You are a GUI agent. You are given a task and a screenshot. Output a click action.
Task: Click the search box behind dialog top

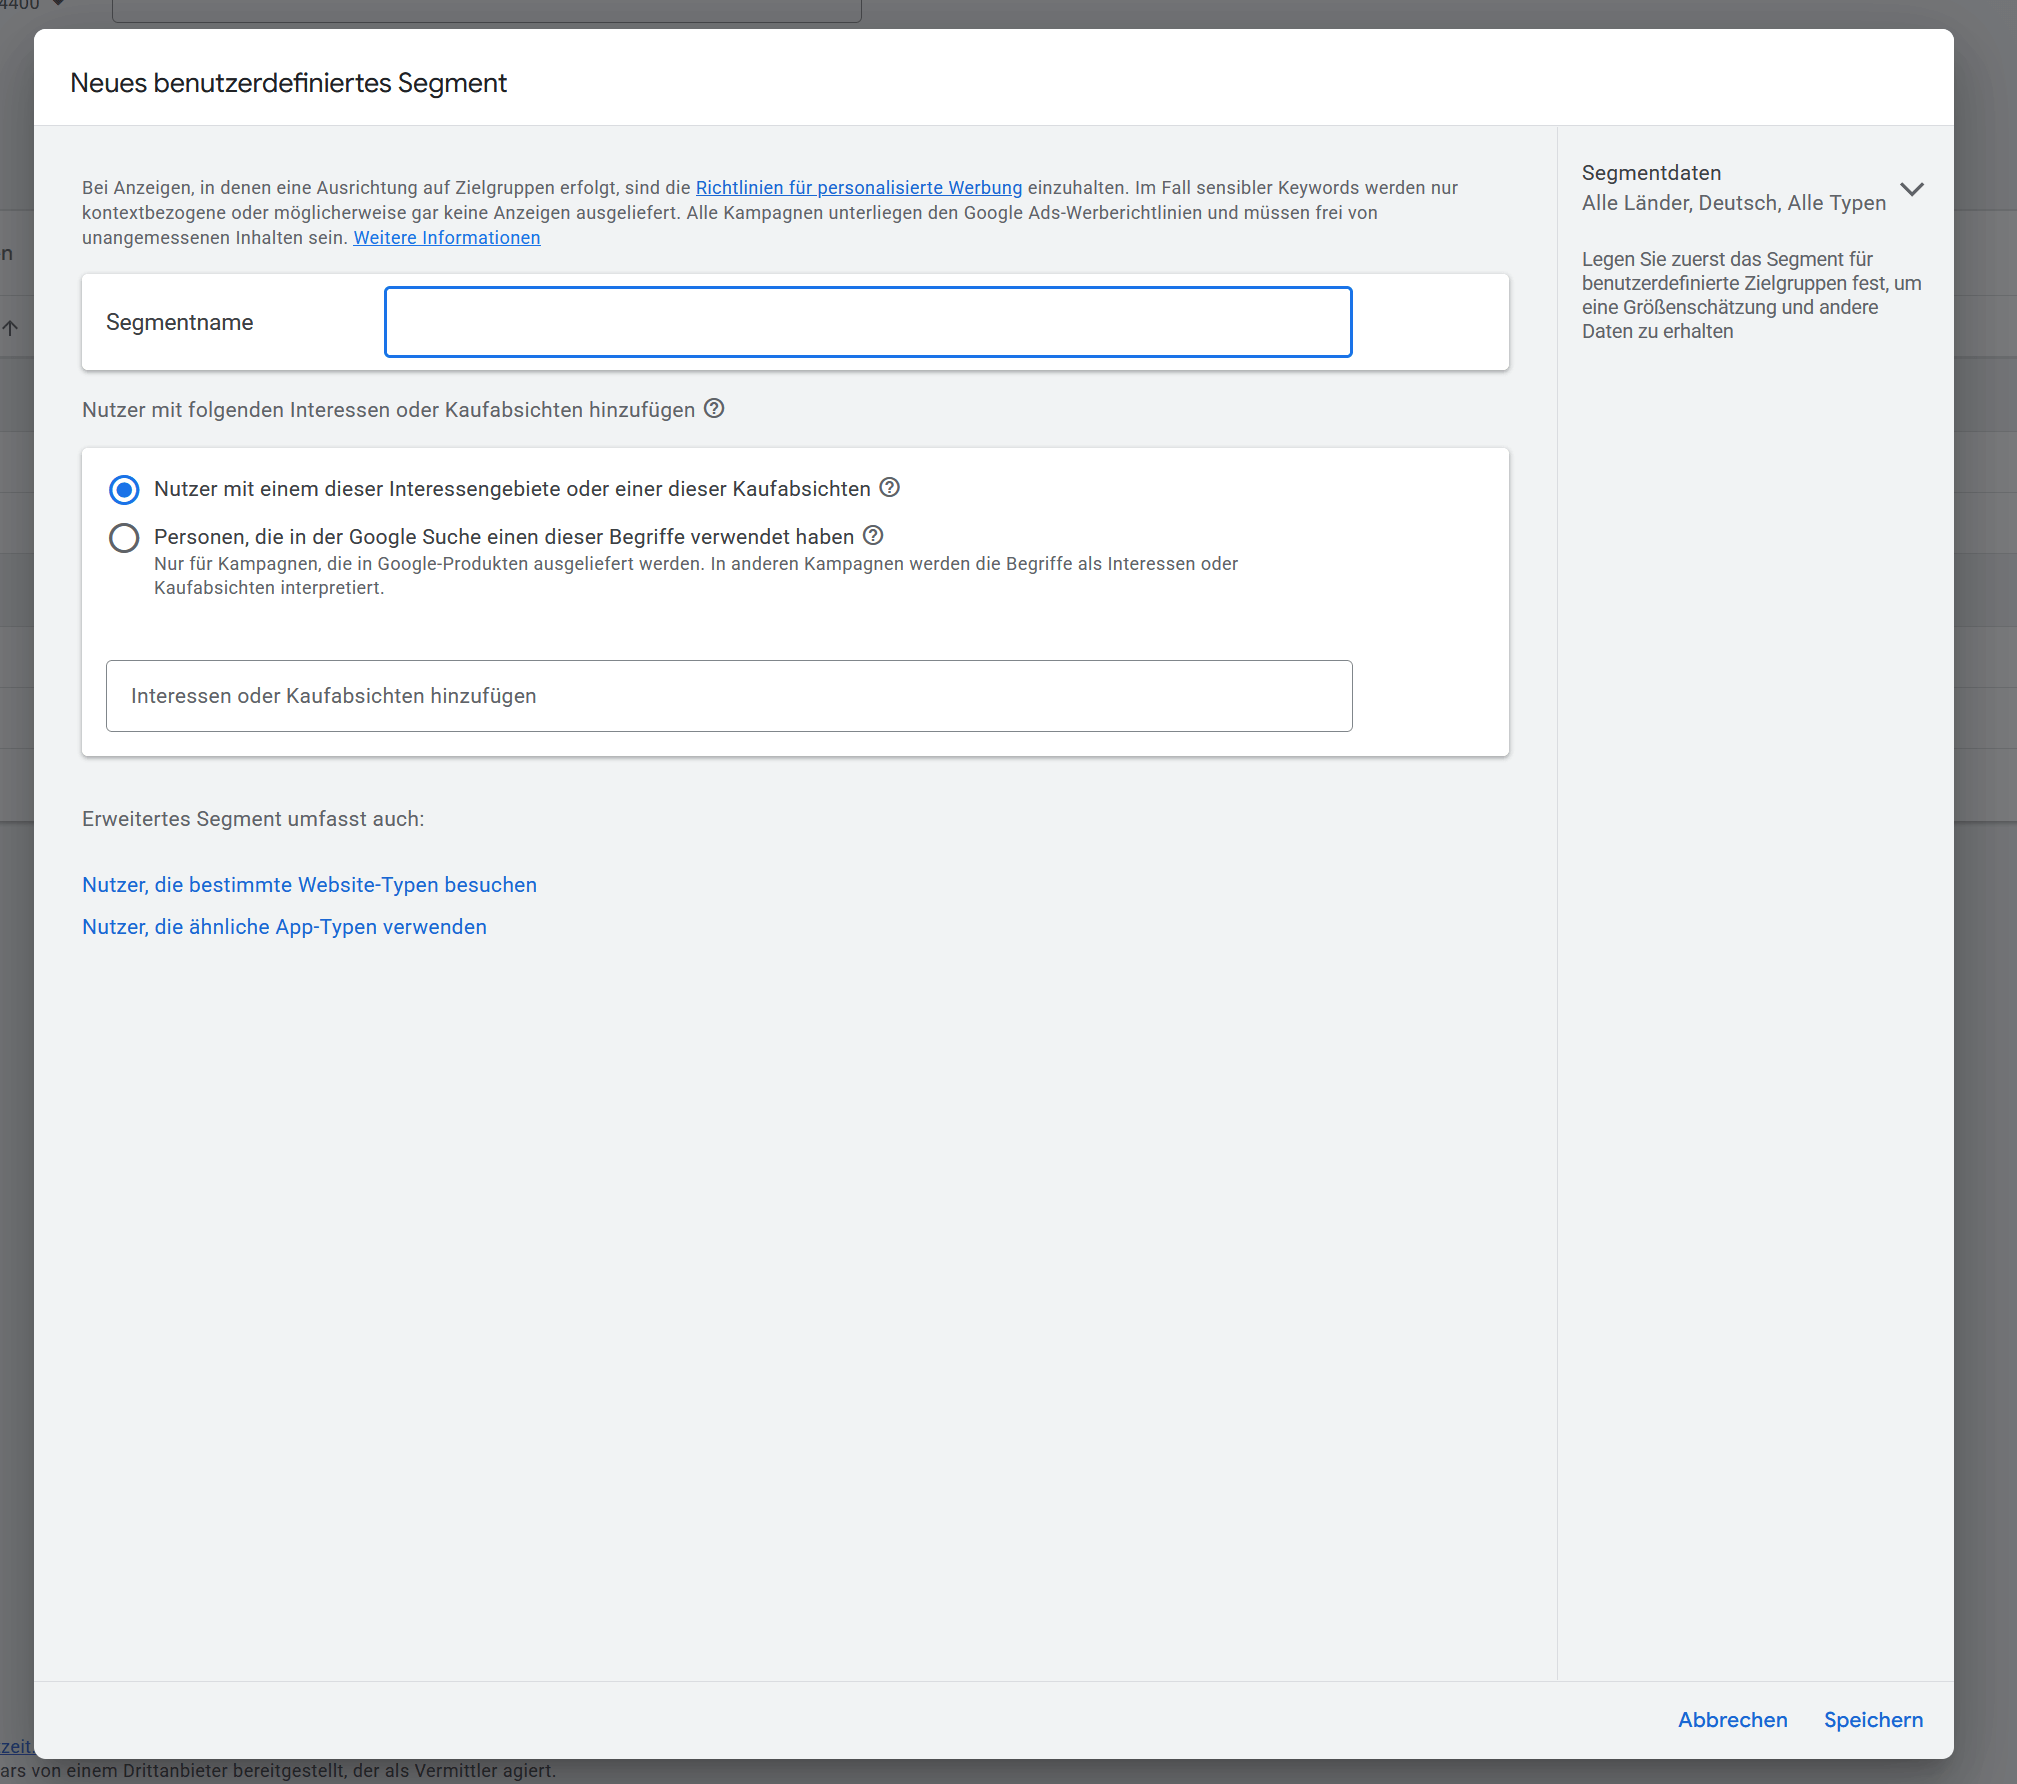pyautogui.click(x=486, y=10)
